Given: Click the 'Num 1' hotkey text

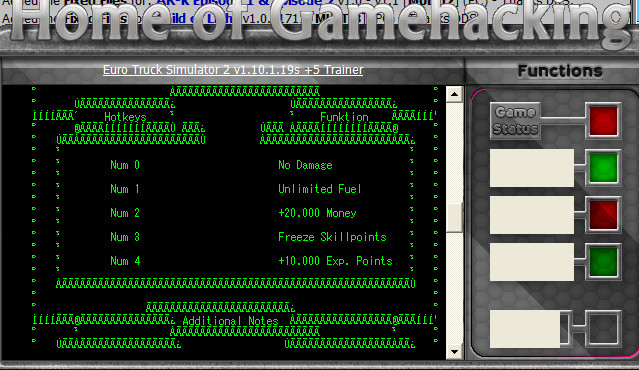Looking at the screenshot, I should click(x=125, y=189).
